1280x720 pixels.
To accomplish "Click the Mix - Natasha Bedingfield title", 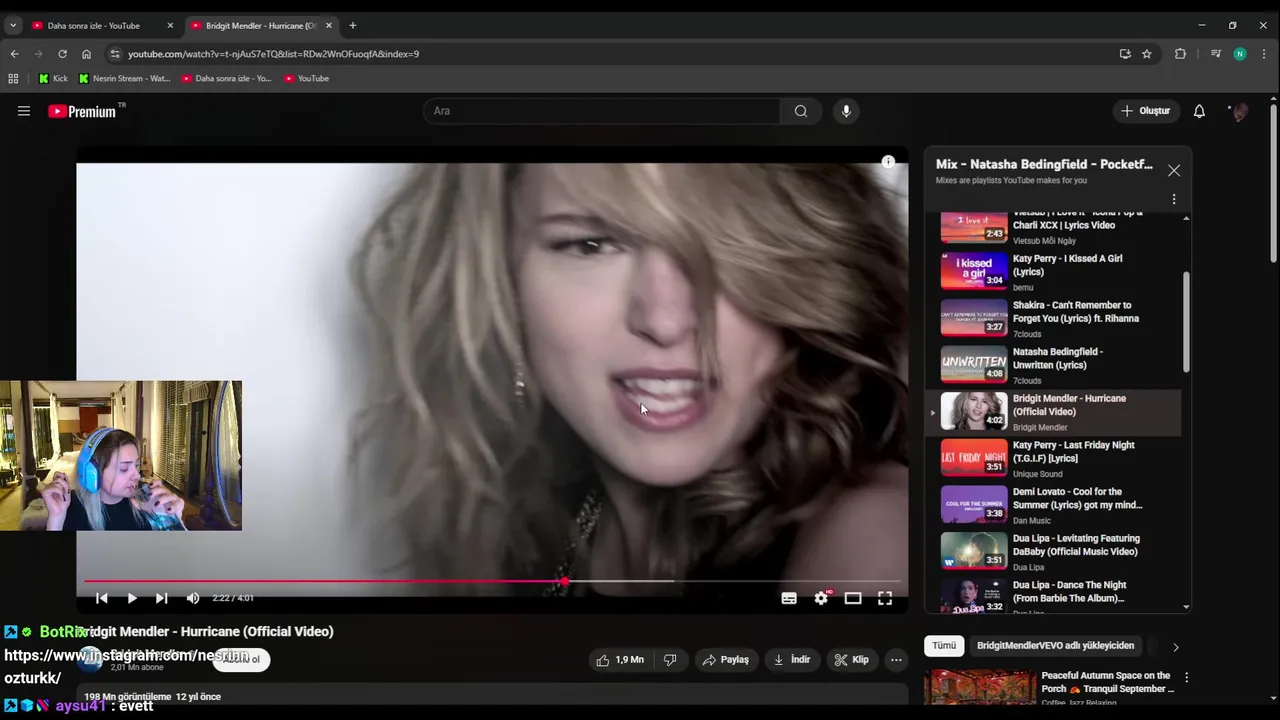I will [x=1044, y=164].
